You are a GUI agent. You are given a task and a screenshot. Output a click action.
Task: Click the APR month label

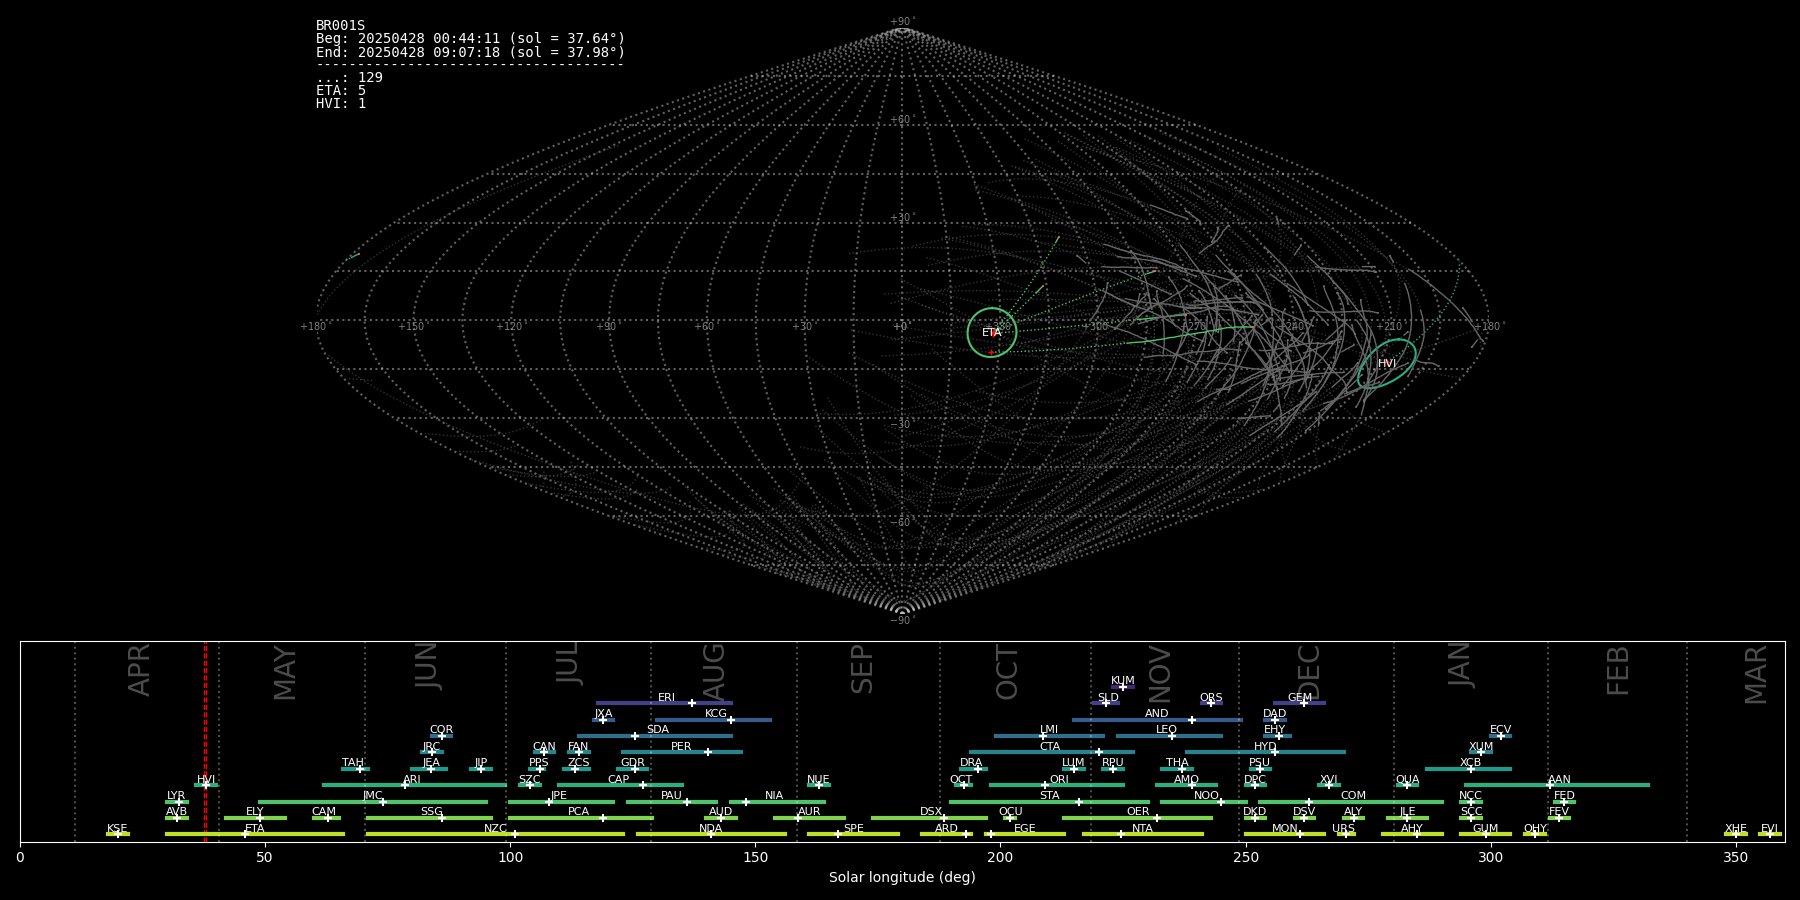[139, 670]
